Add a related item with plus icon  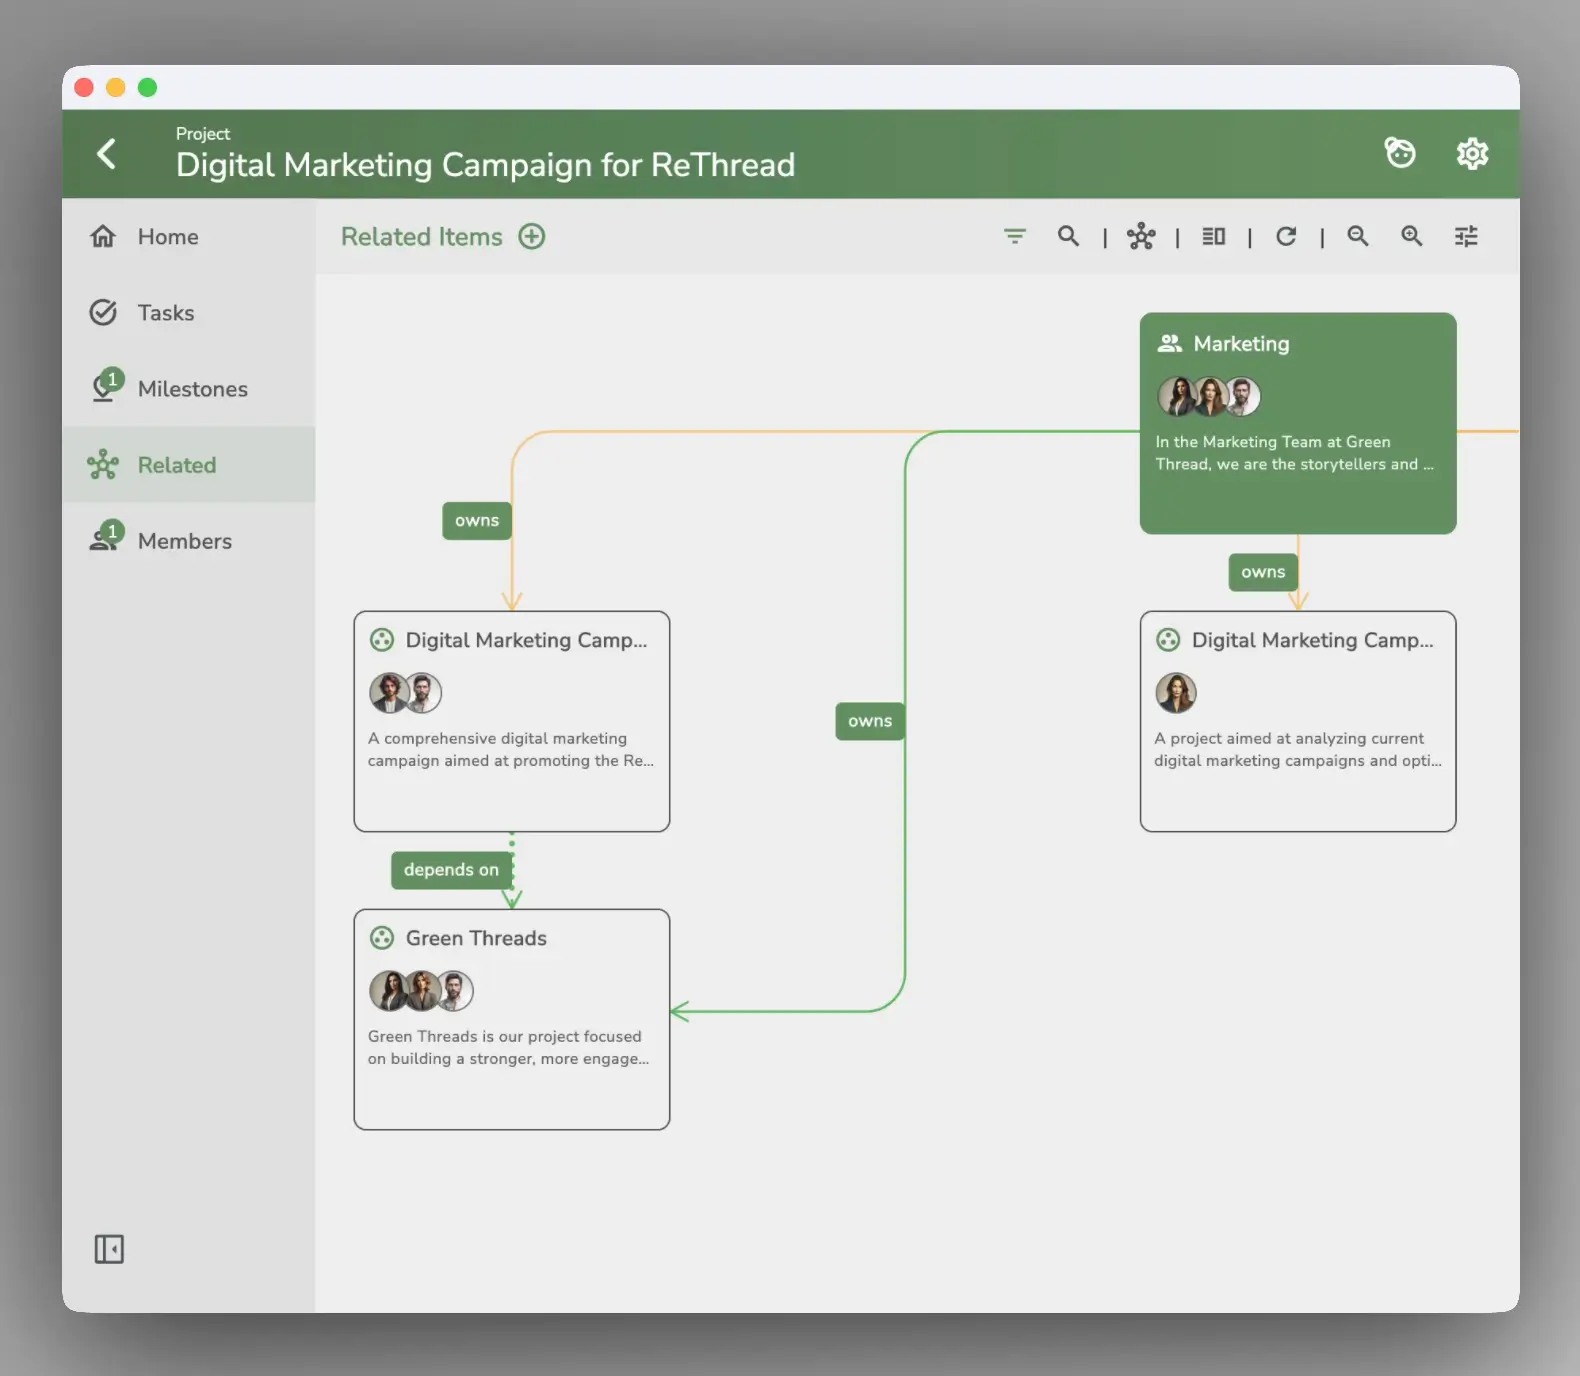pyautogui.click(x=532, y=237)
